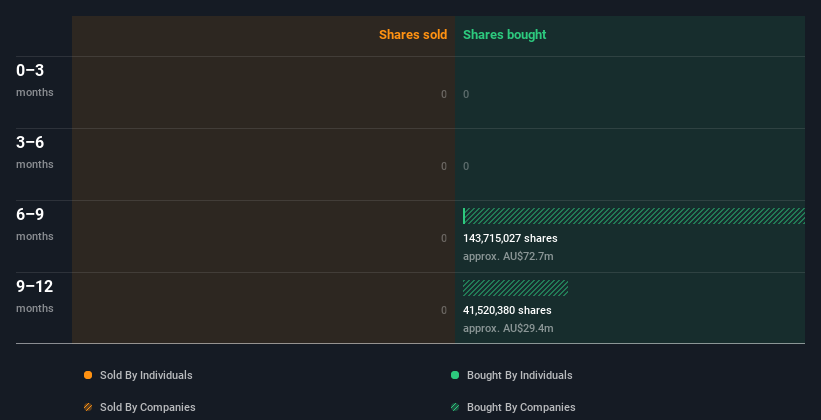This screenshot has height=420, width=821.
Task: Click the approx. AU$29.4m value
Action: tap(508, 328)
